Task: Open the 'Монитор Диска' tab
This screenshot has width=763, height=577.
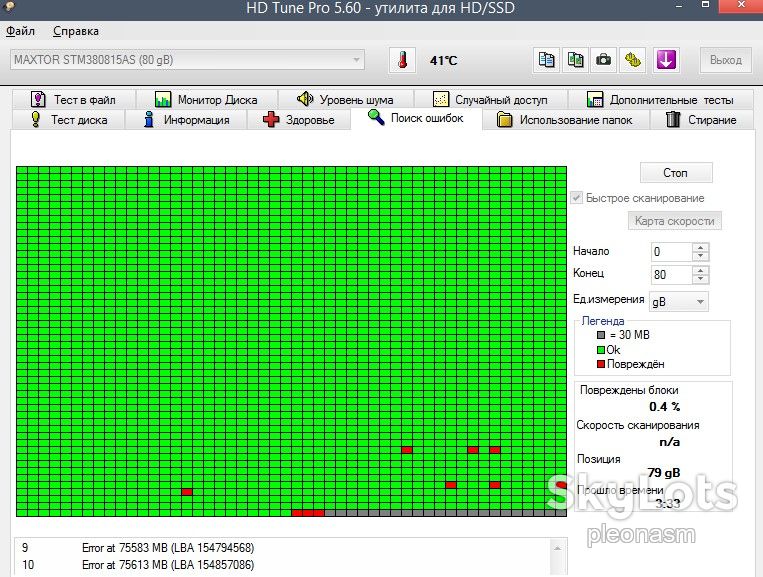Action: tap(206, 99)
